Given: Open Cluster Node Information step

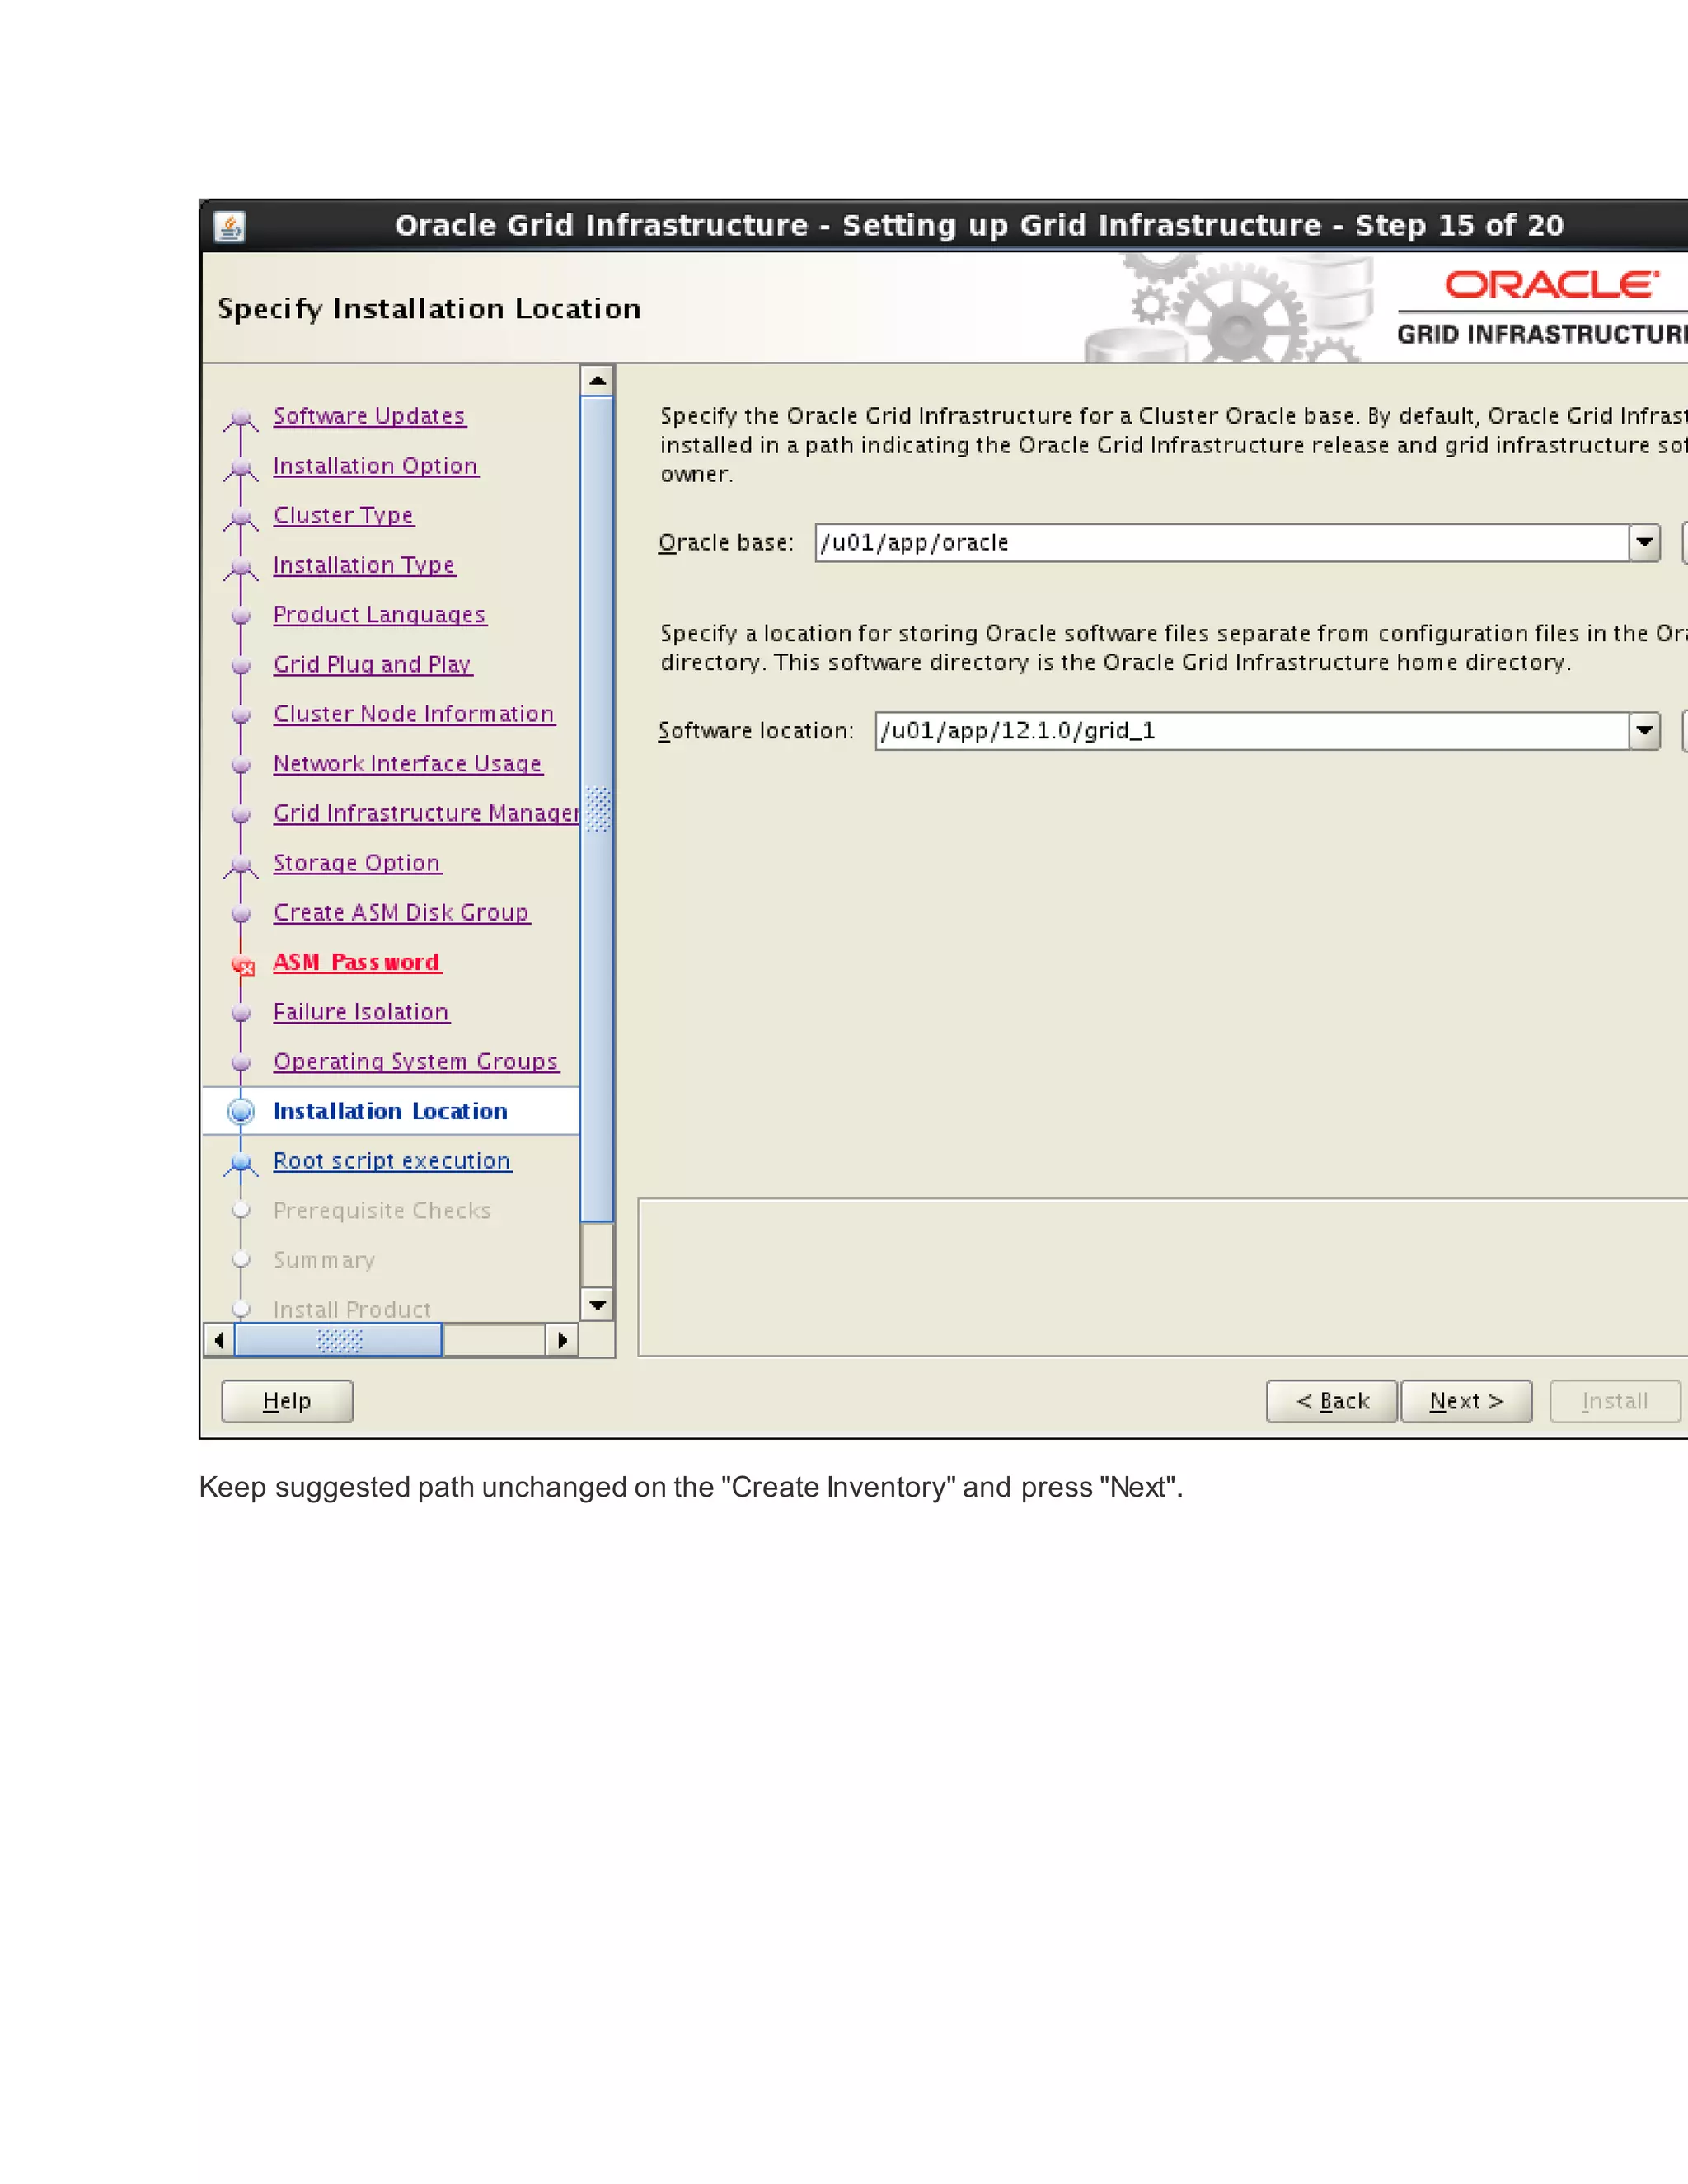Looking at the screenshot, I should pos(413,714).
